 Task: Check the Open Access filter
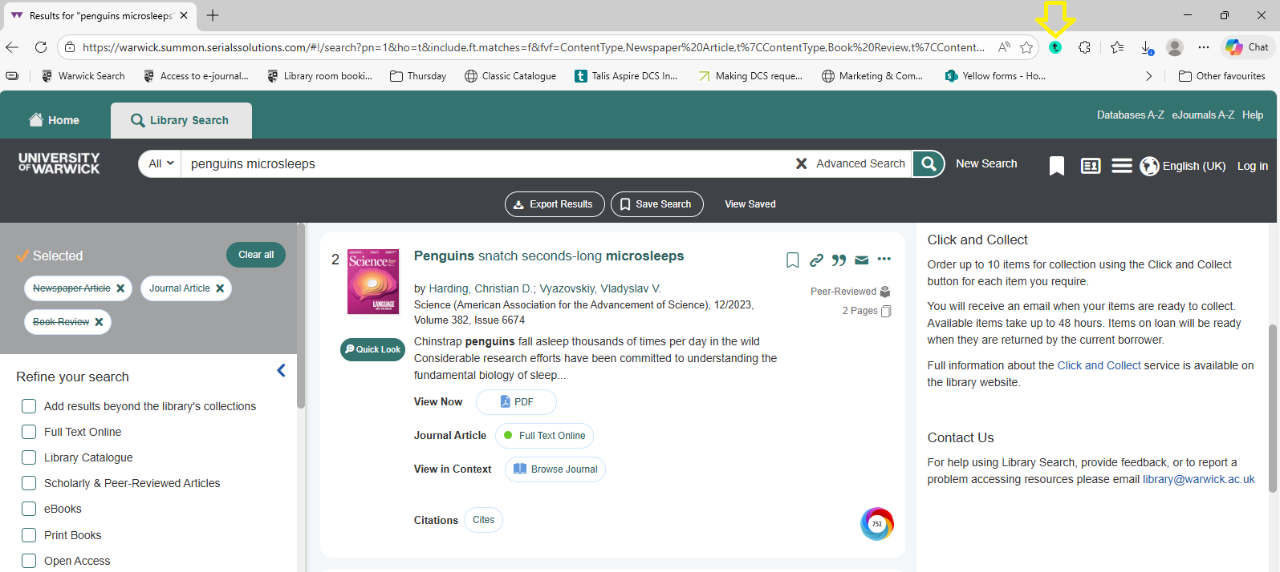(29, 561)
